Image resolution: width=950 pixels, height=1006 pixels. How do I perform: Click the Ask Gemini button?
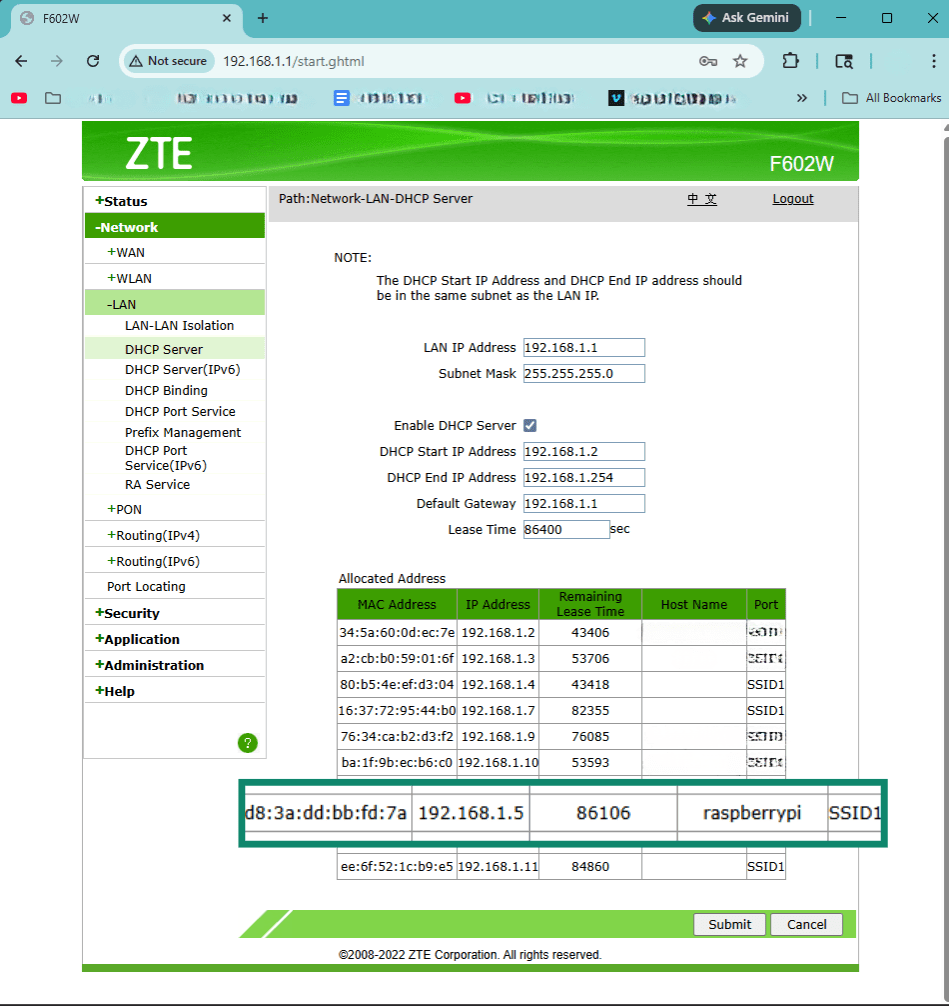click(747, 18)
